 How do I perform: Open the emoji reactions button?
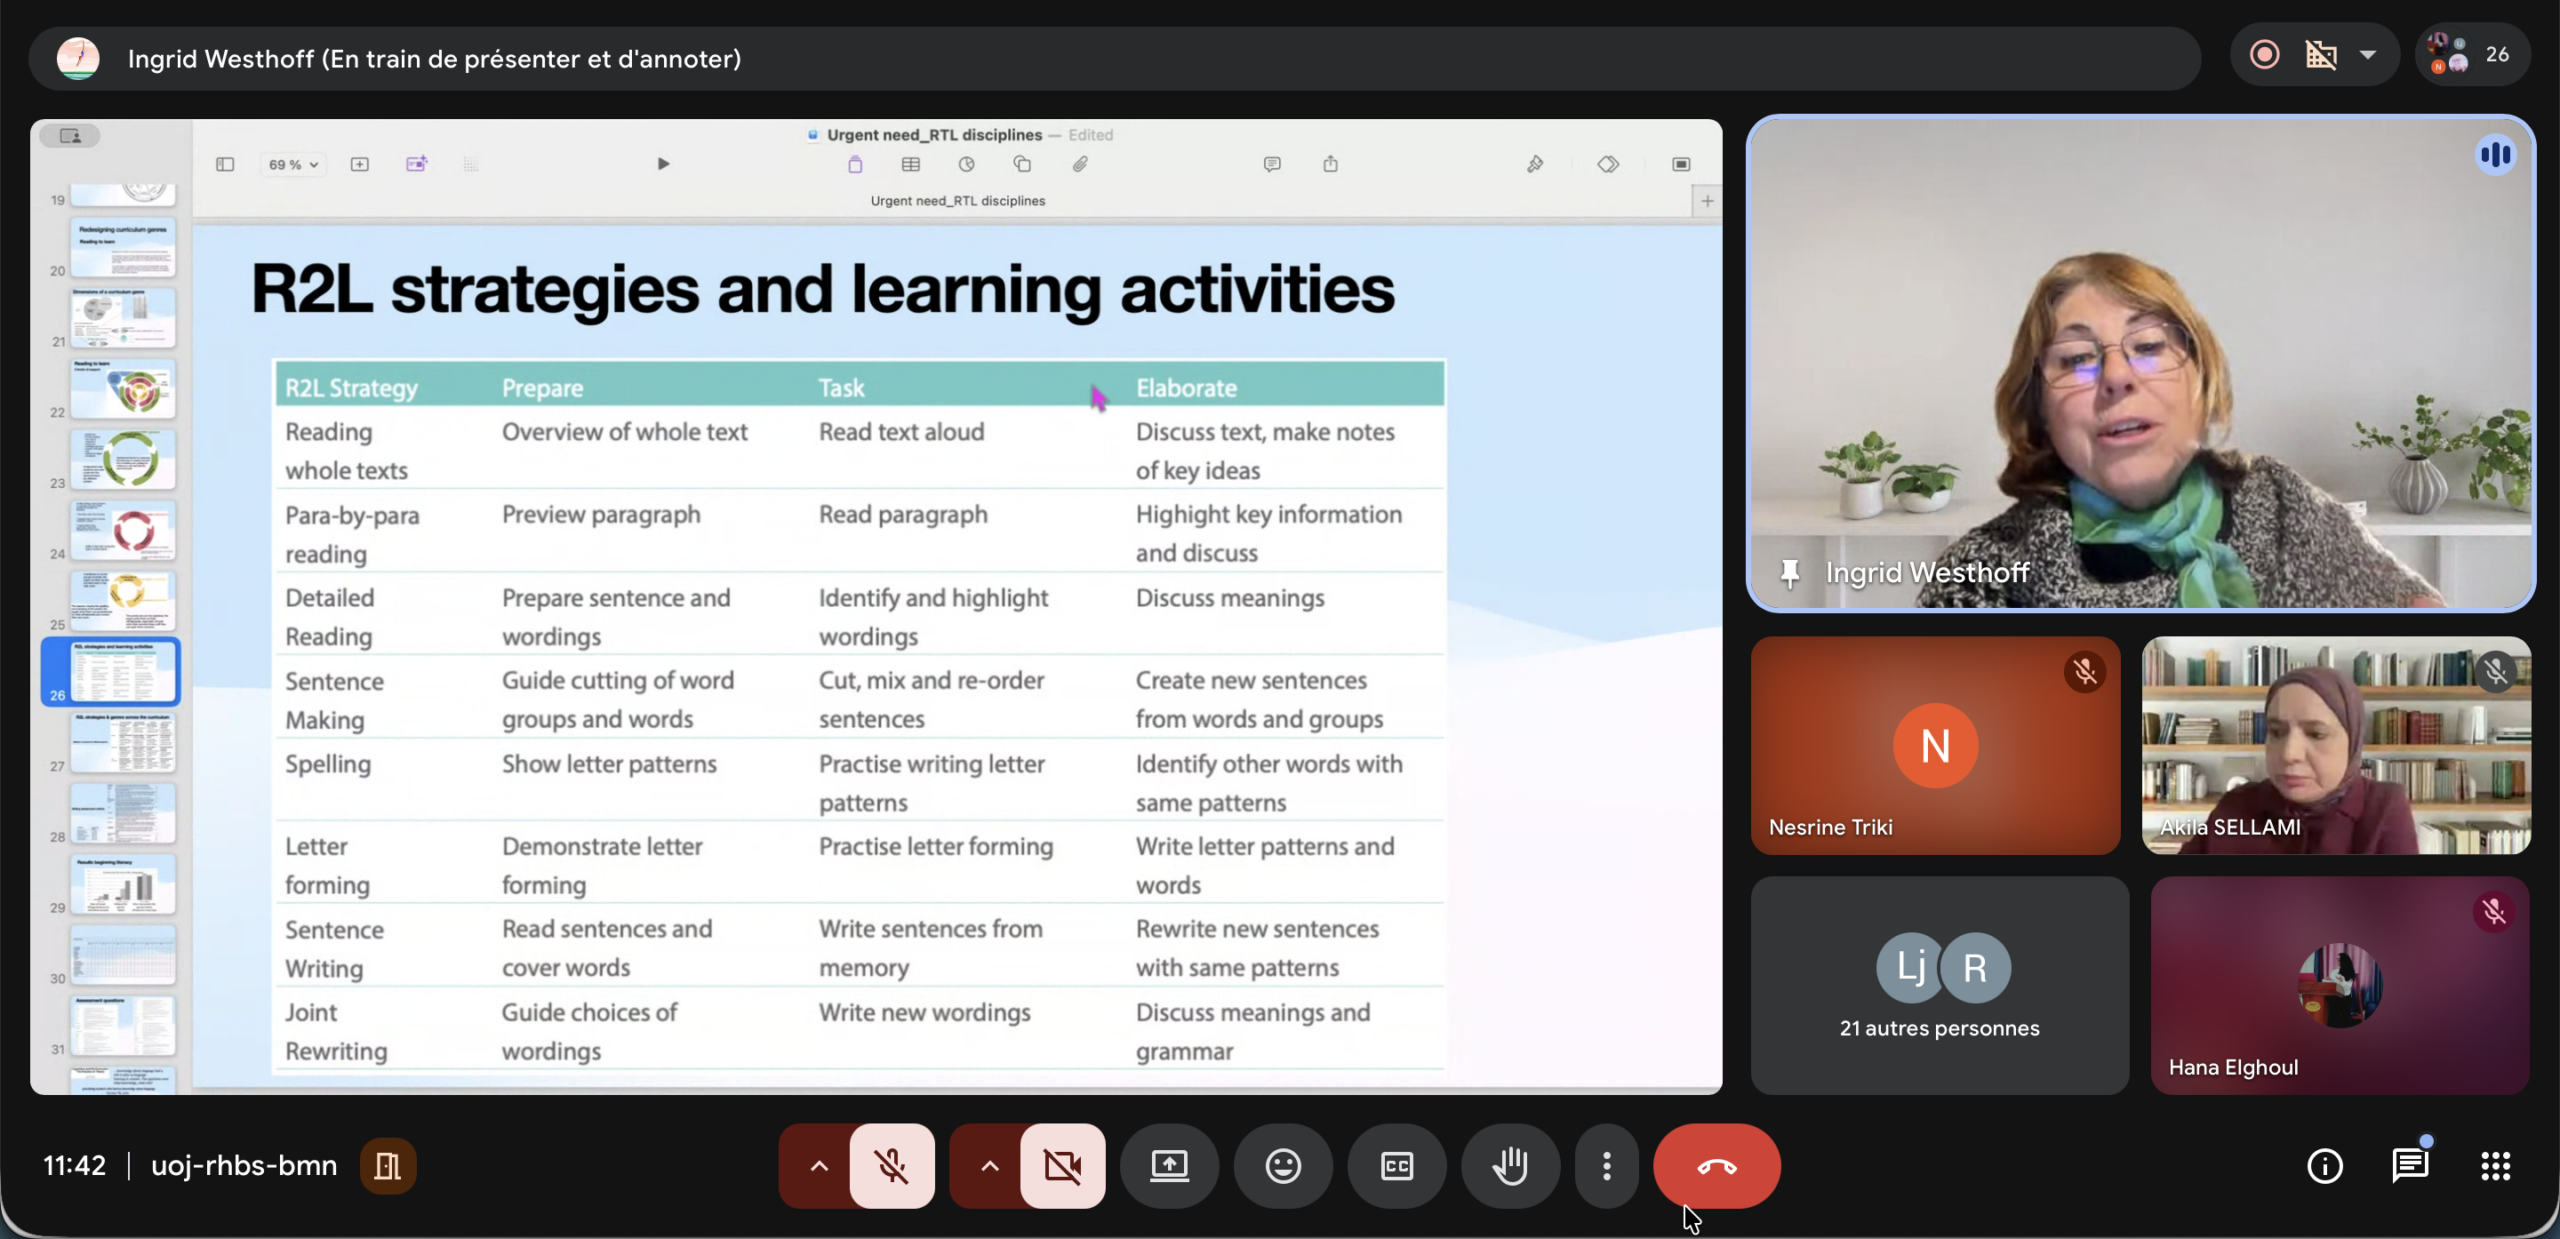1283,1166
